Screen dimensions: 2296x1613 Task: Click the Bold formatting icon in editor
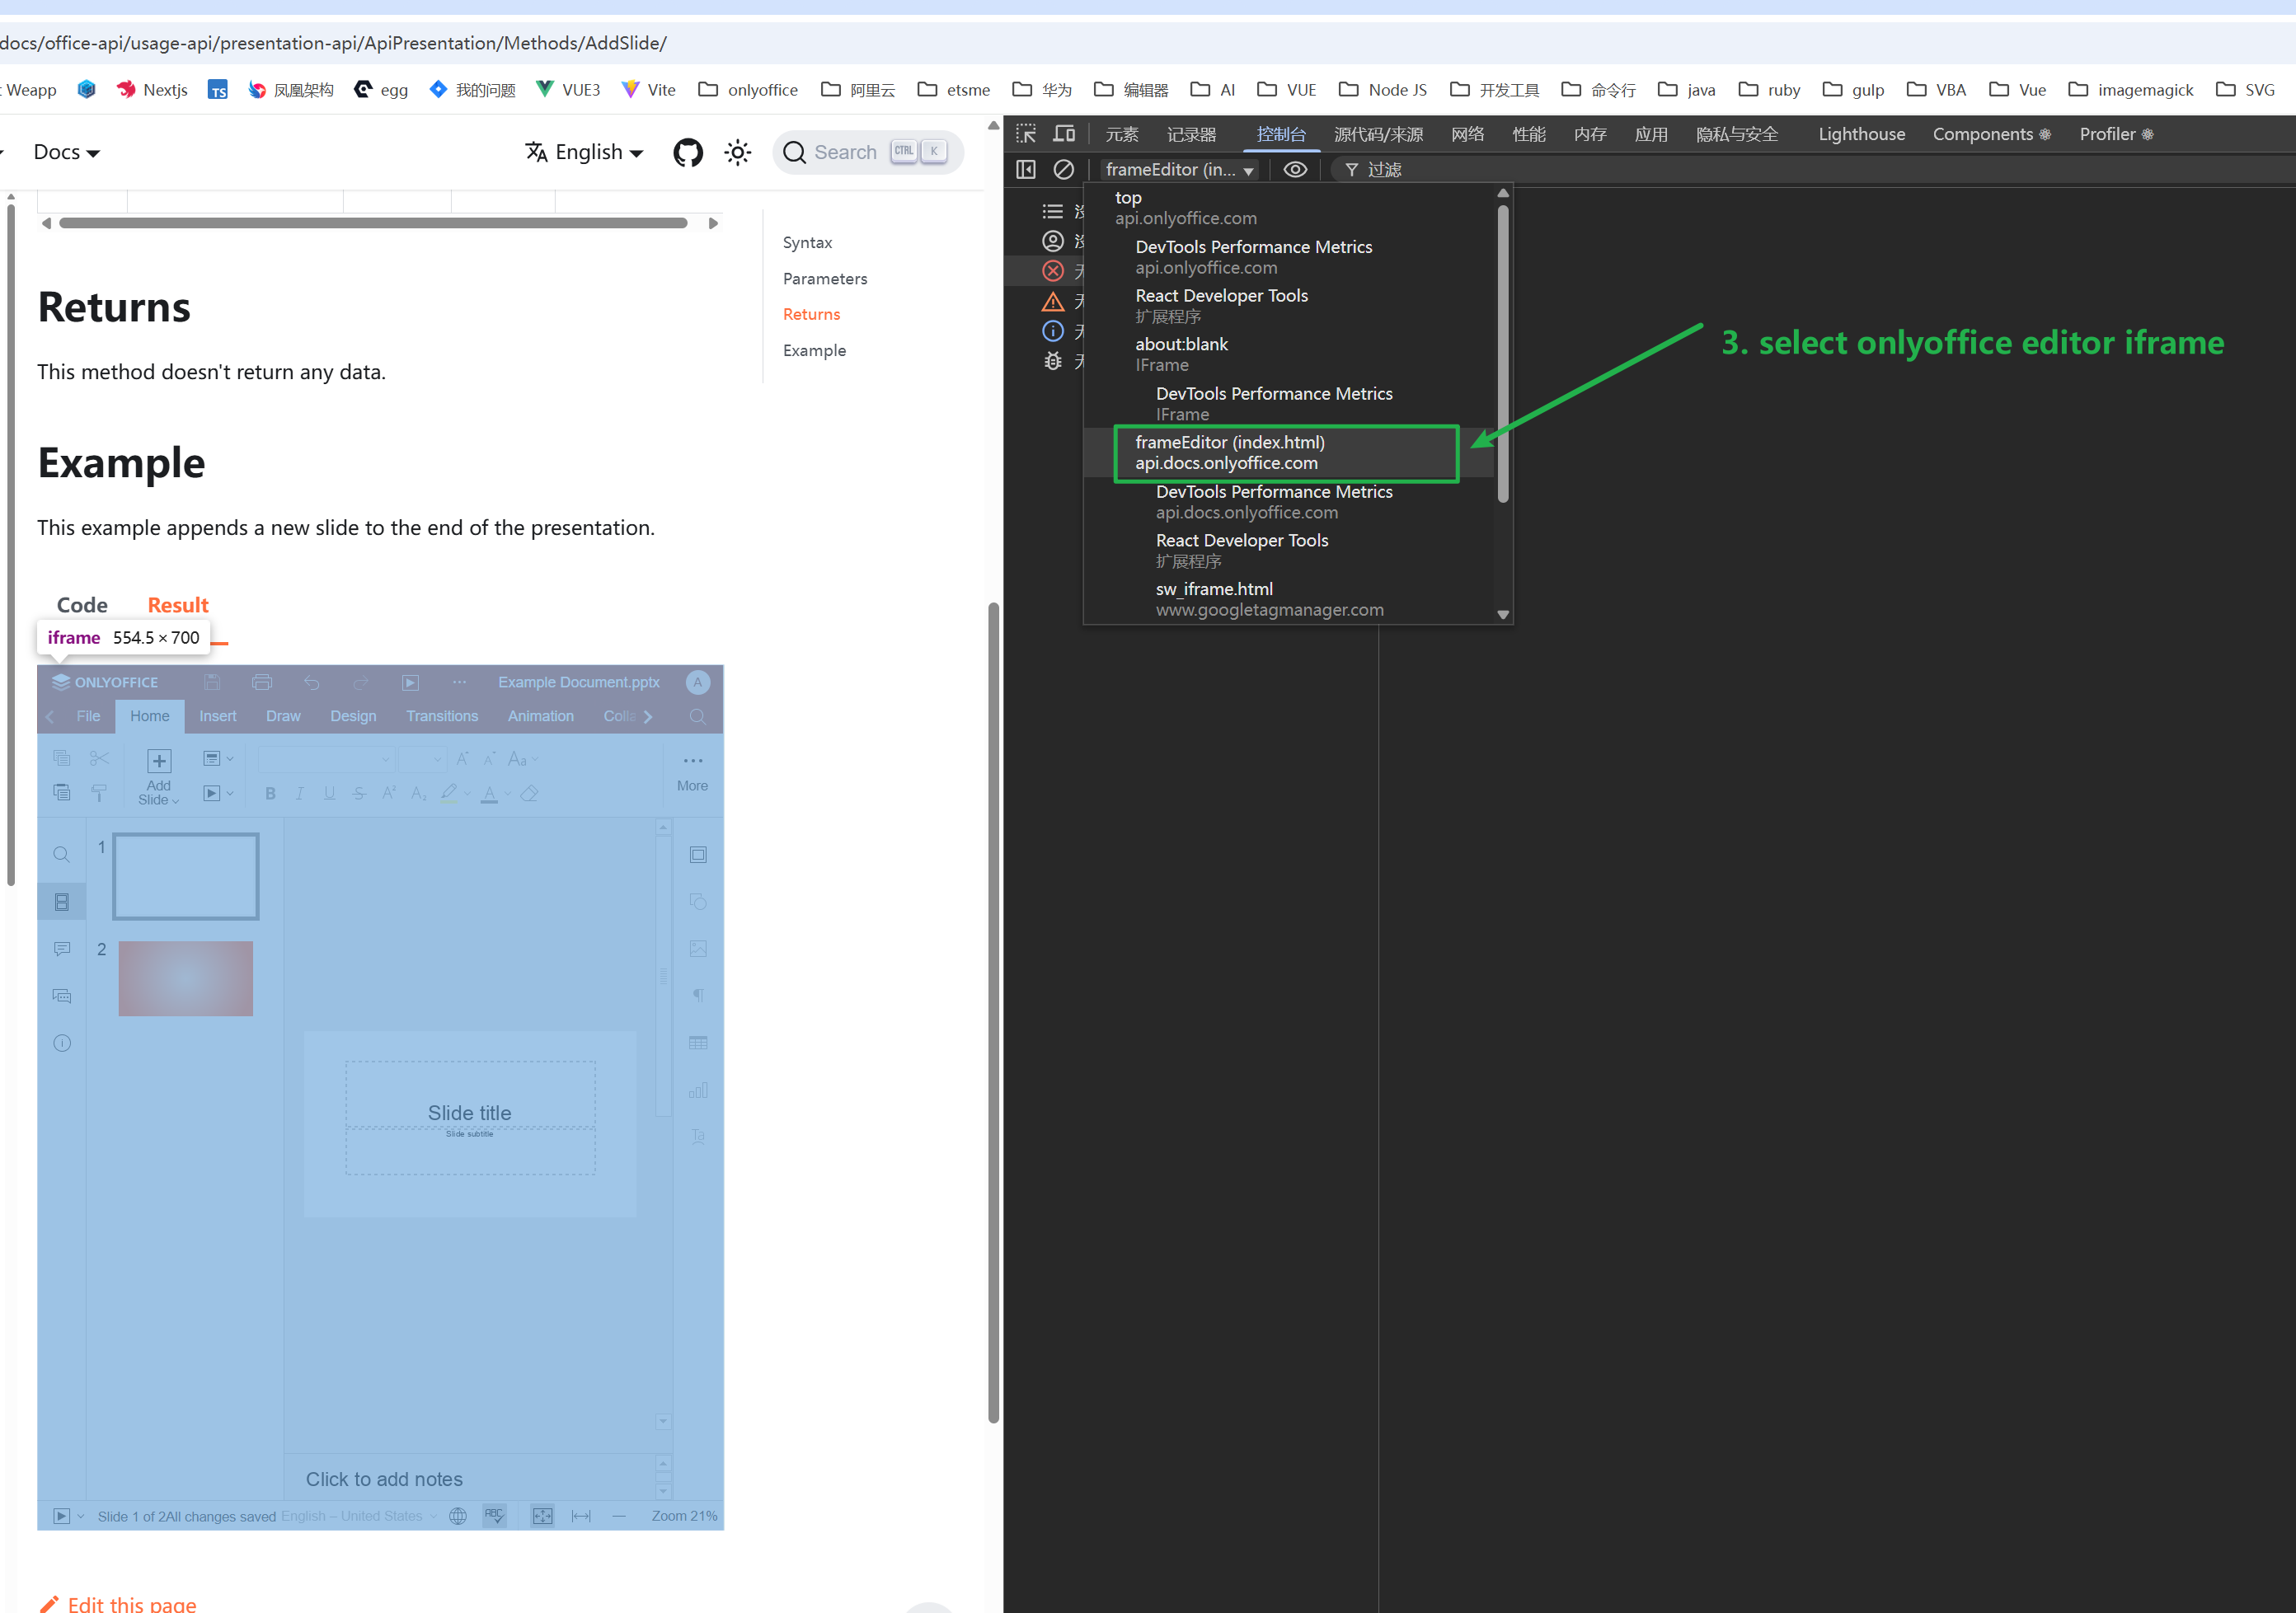coord(270,794)
